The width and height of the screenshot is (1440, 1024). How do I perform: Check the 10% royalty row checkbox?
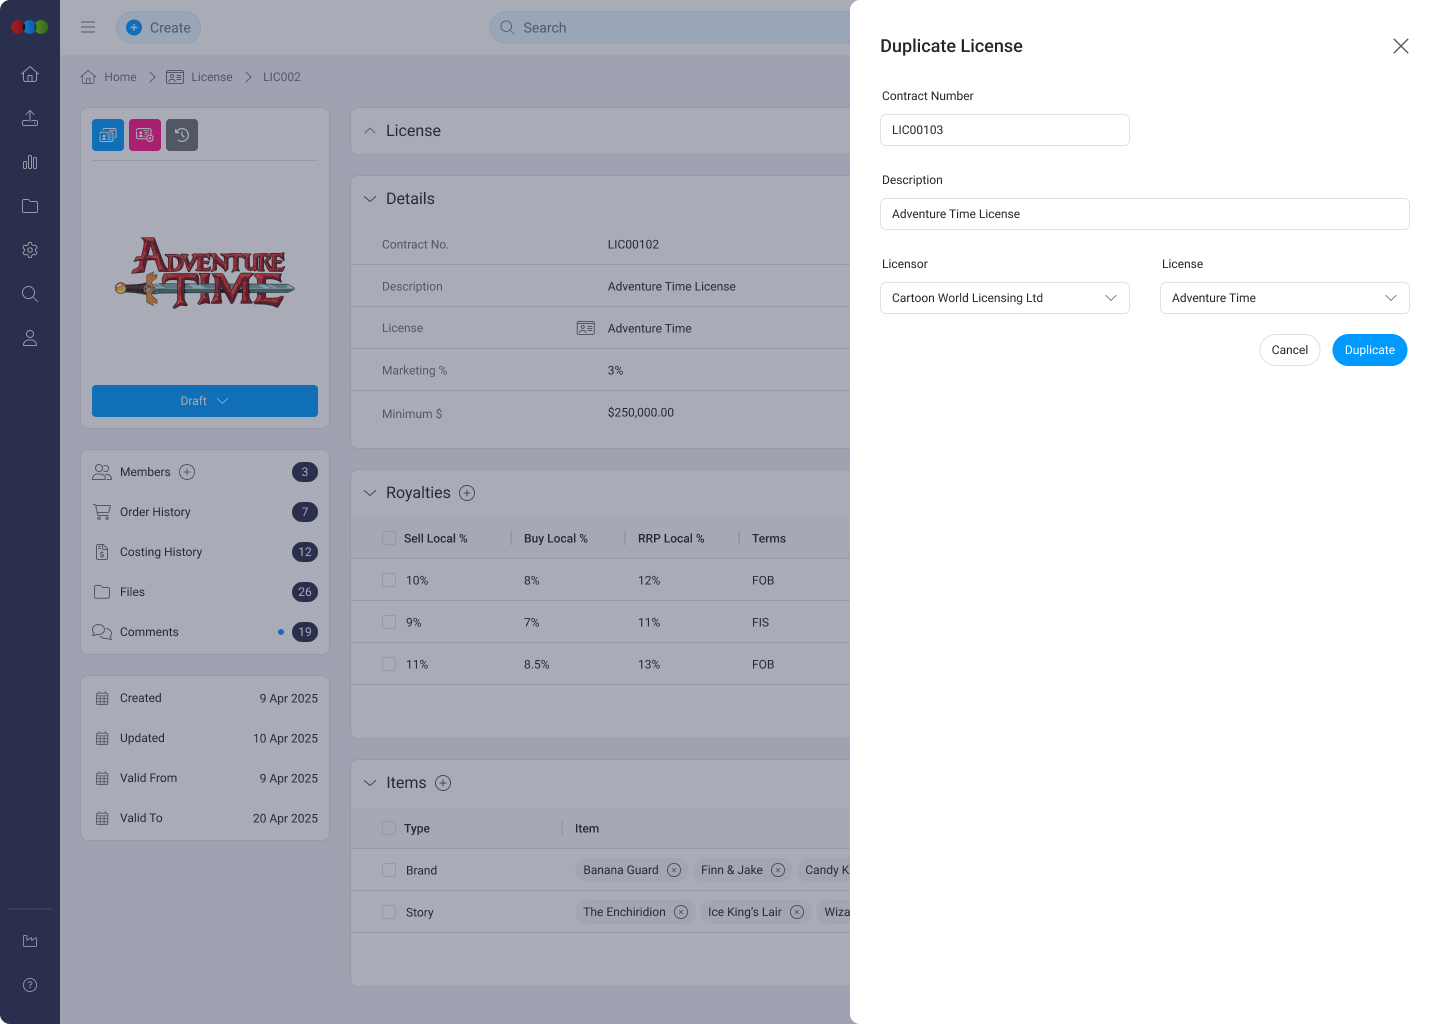coord(389,580)
